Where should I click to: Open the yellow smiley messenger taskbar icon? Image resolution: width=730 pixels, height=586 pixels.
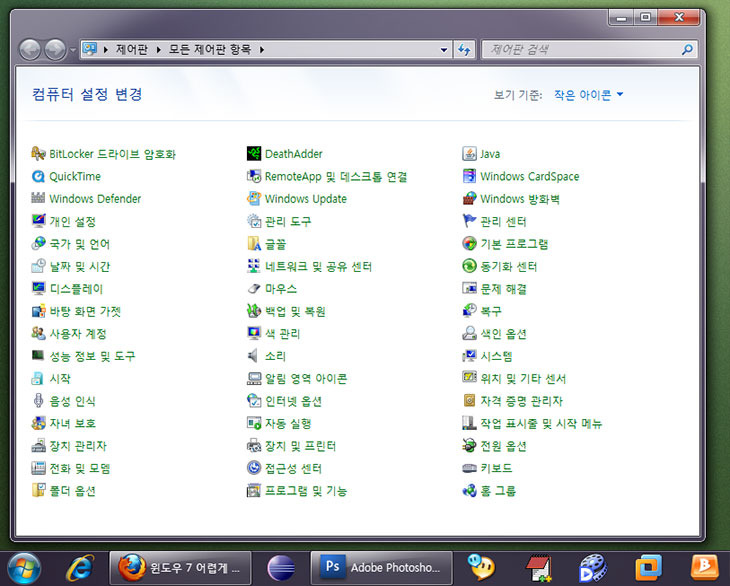481,568
